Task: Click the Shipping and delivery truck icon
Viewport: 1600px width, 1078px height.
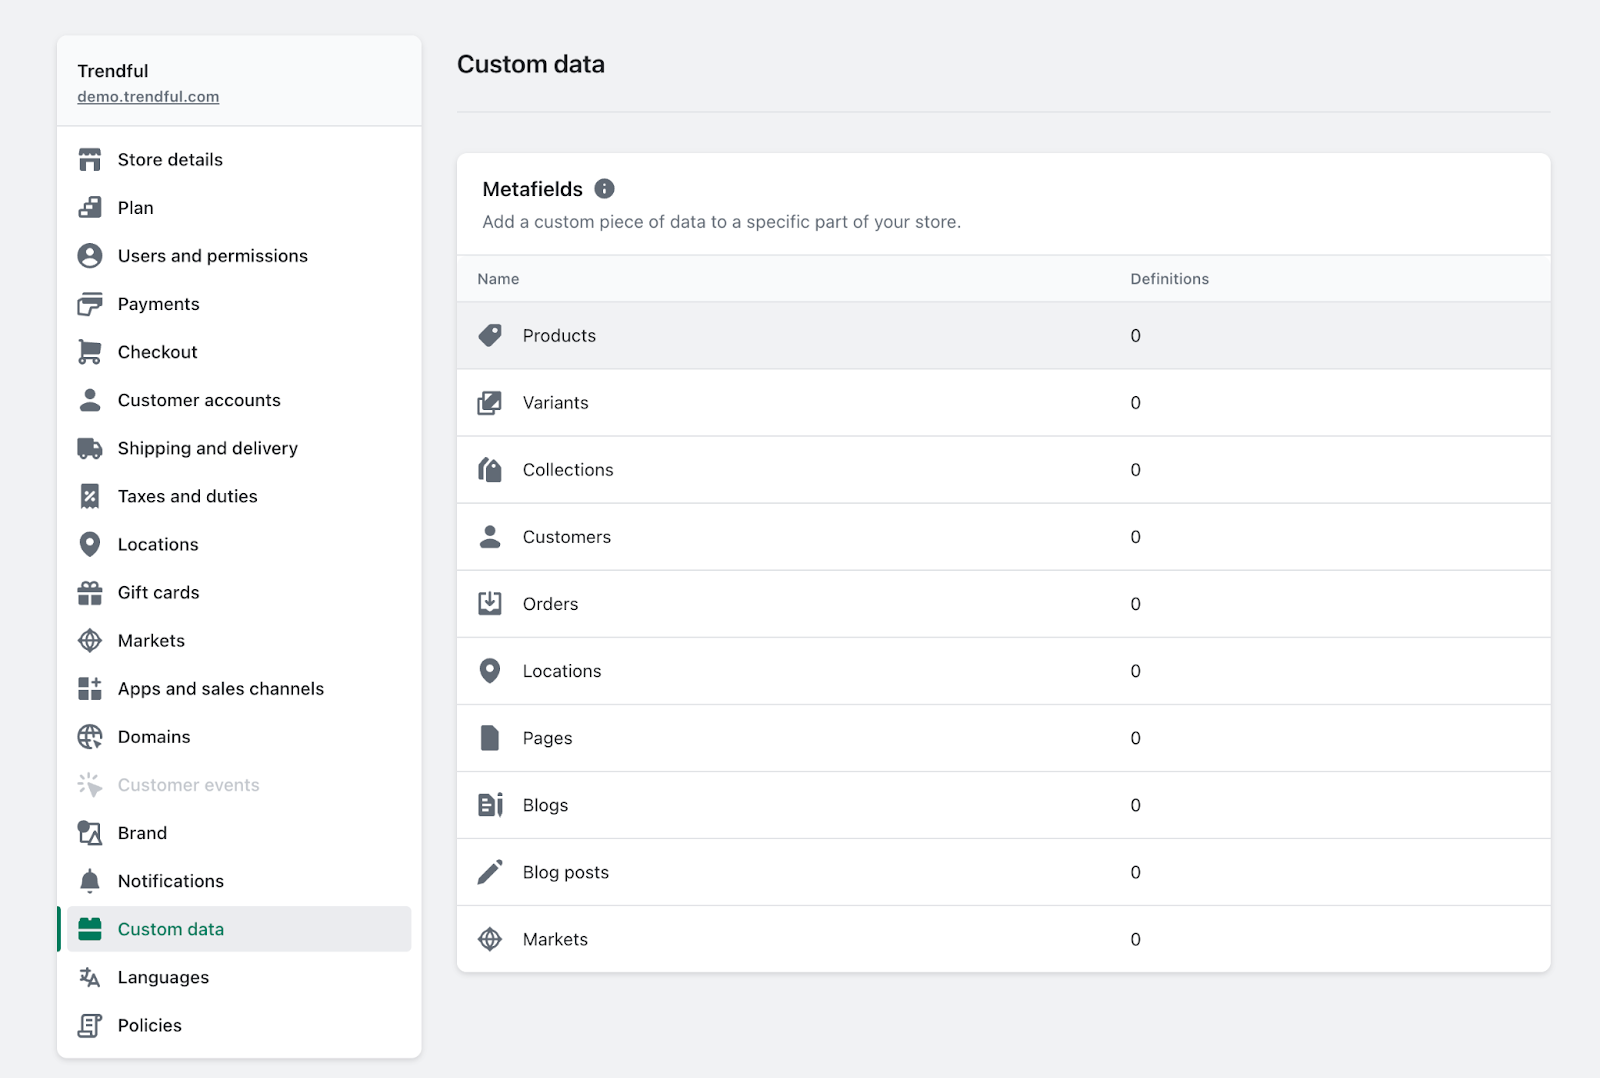Action: [90, 448]
